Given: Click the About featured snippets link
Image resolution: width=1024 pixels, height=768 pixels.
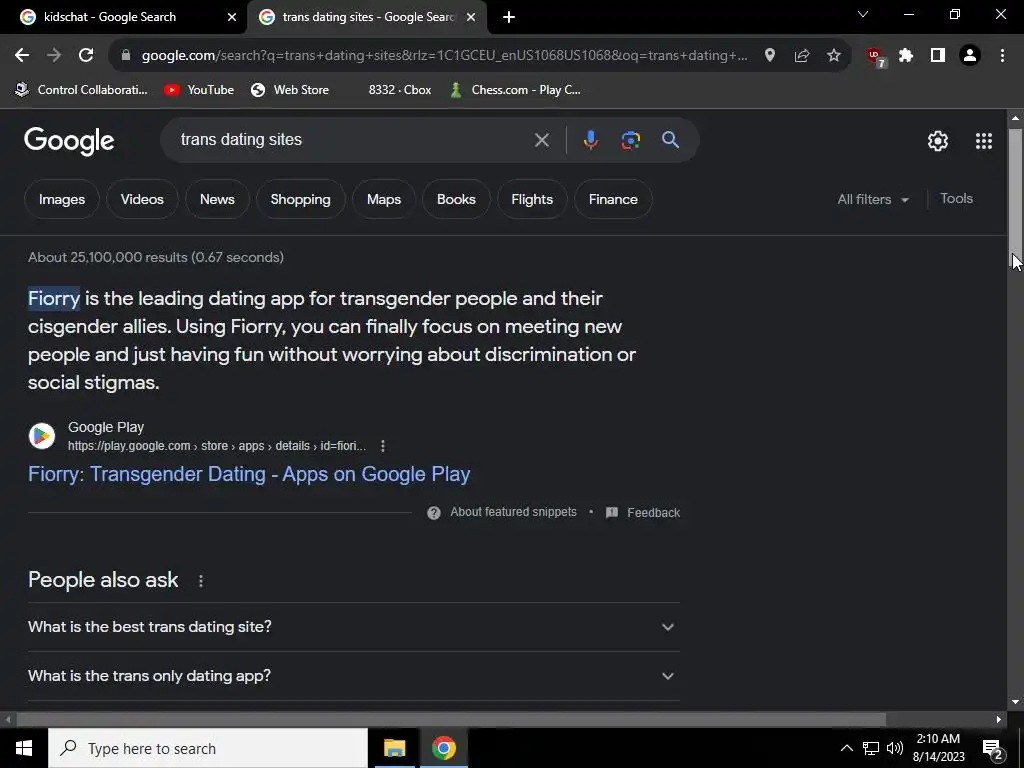Looking at the screenshot, I should point(513,512).
